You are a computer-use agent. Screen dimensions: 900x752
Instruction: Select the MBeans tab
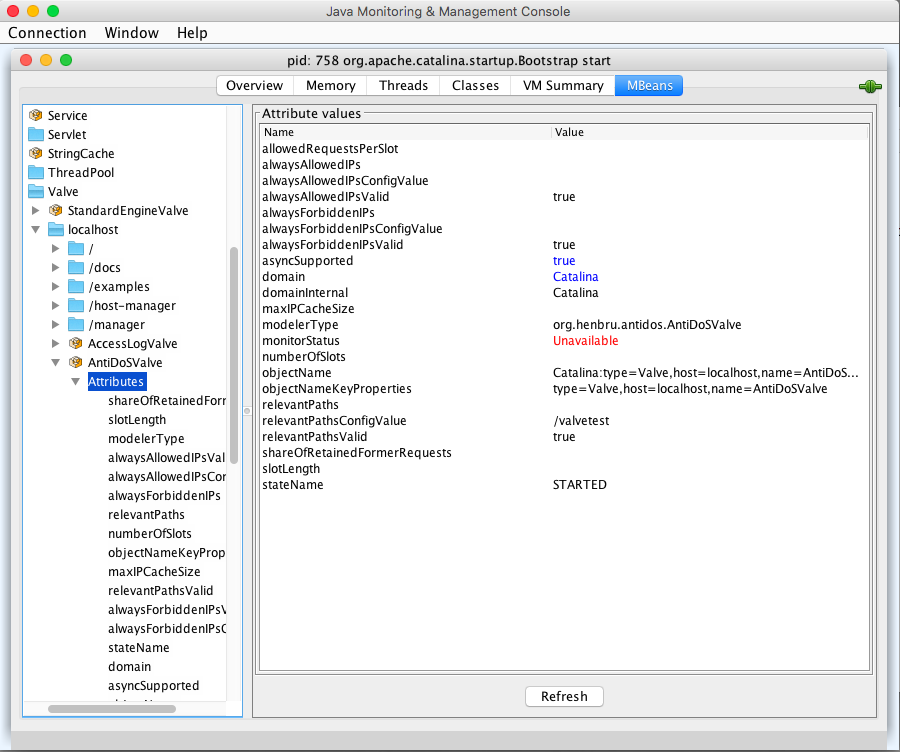[x=649, y=86]
